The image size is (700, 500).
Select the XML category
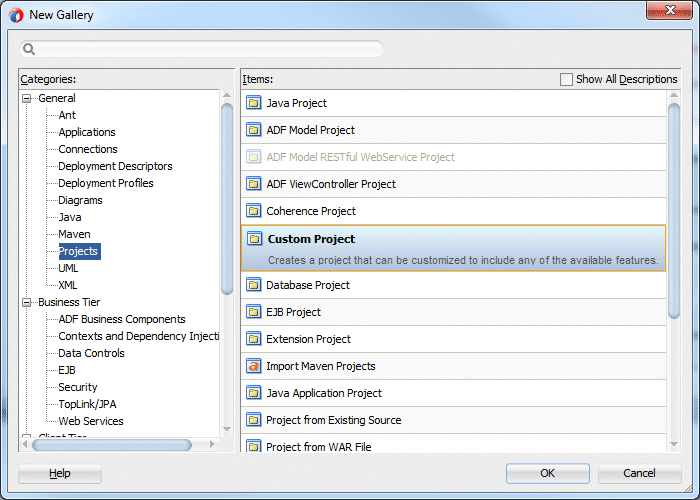(x=67, y=285)
